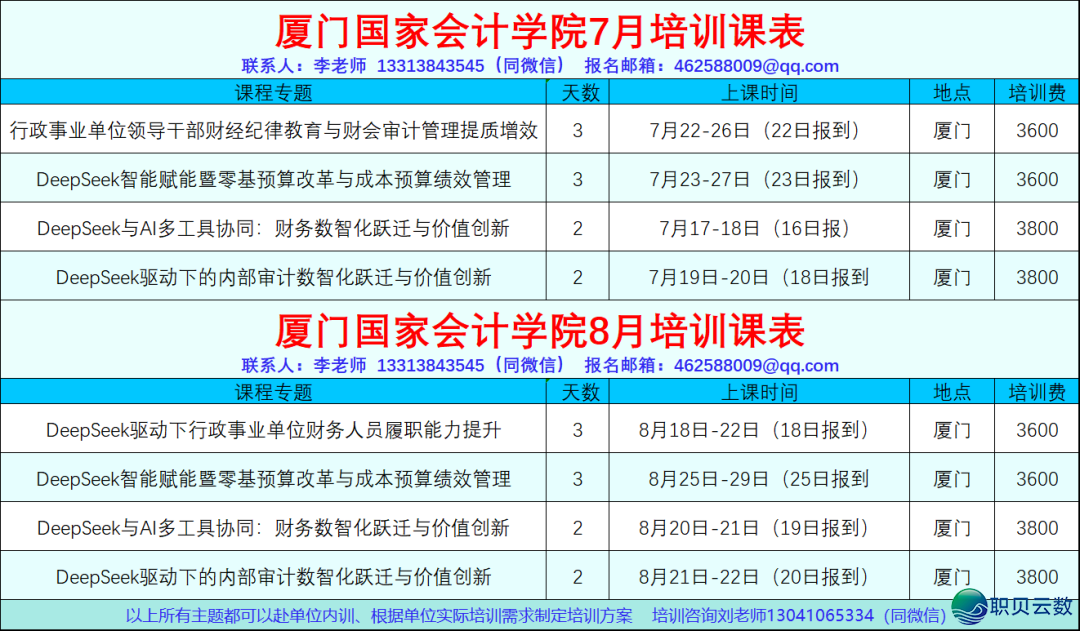Click date cell 7月23-27日（23日报到）

(758, 179)
